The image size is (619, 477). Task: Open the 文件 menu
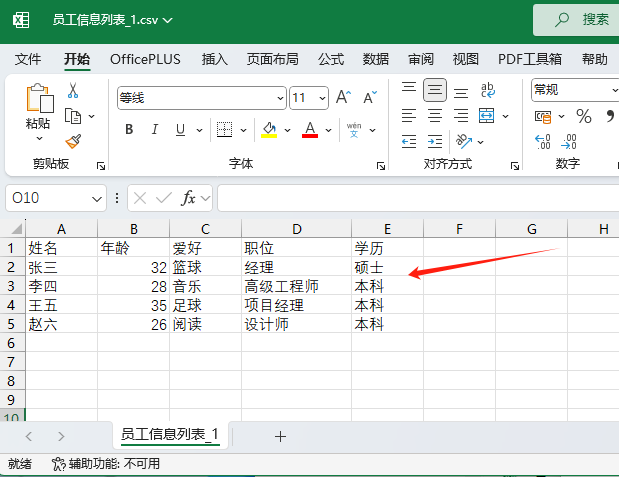28,59
